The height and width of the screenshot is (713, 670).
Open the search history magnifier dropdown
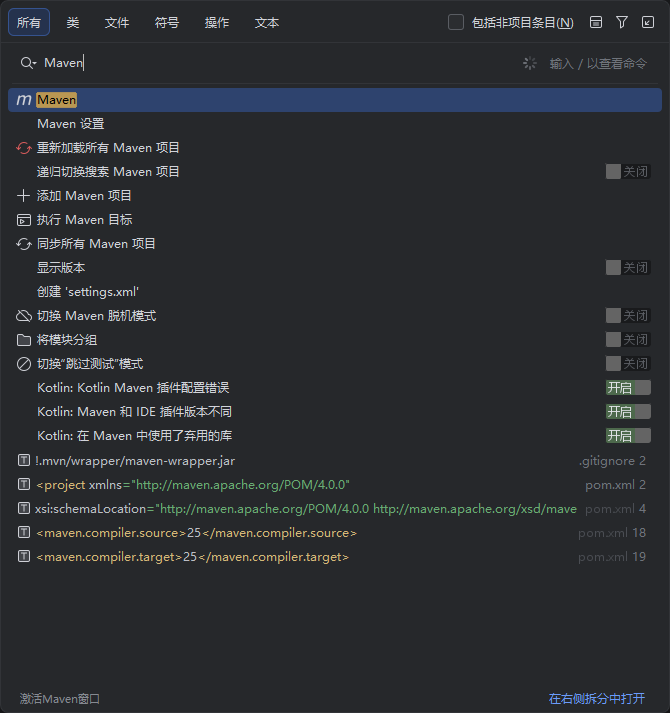pyautogui.click(x=28, y=63)
